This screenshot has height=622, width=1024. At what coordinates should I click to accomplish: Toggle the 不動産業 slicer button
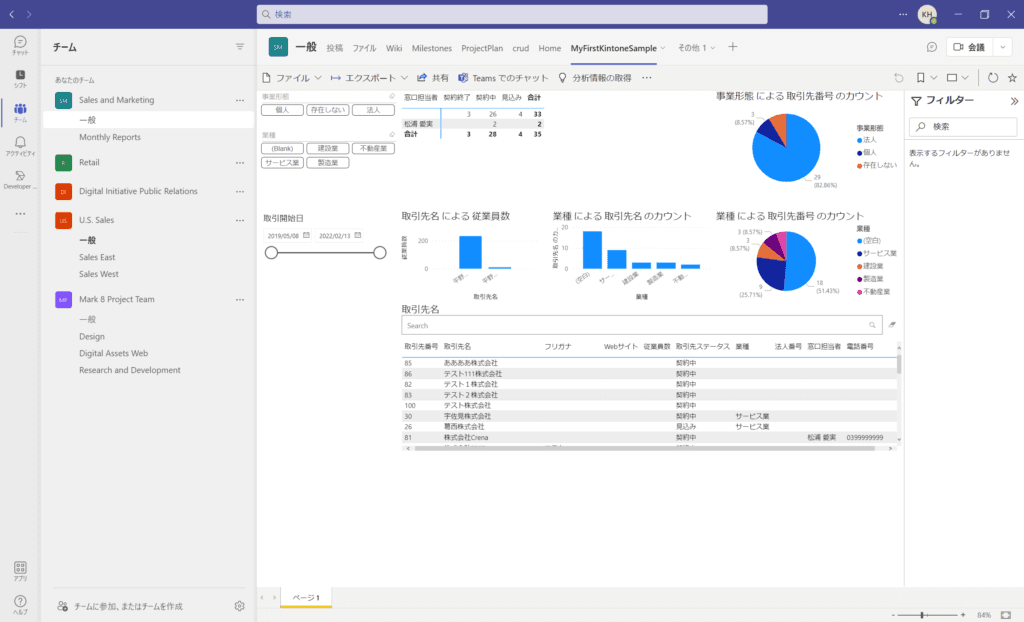[x=374, y=148]
